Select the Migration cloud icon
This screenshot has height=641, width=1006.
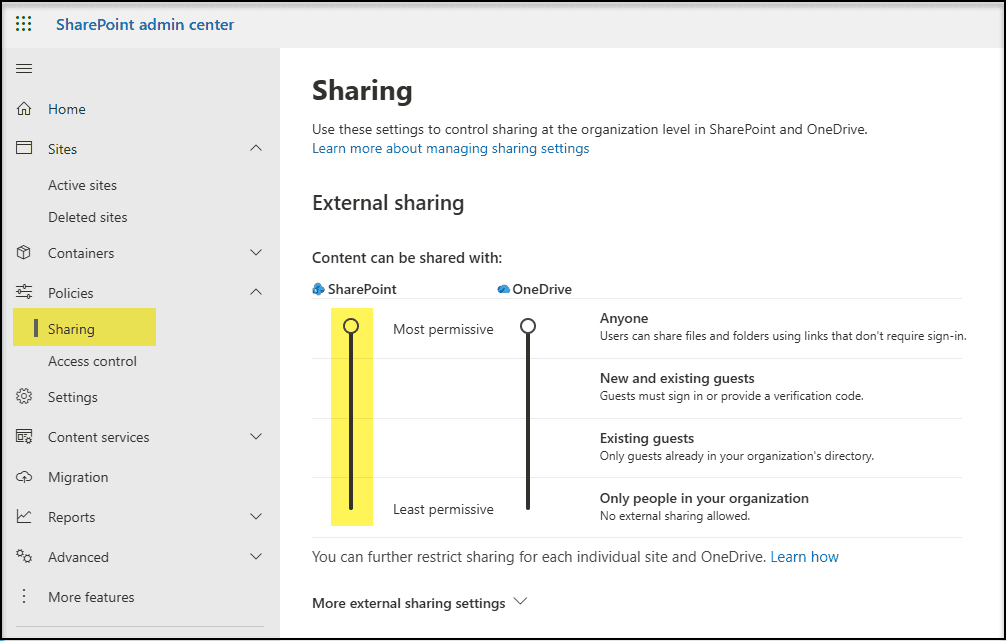(24, 477)
